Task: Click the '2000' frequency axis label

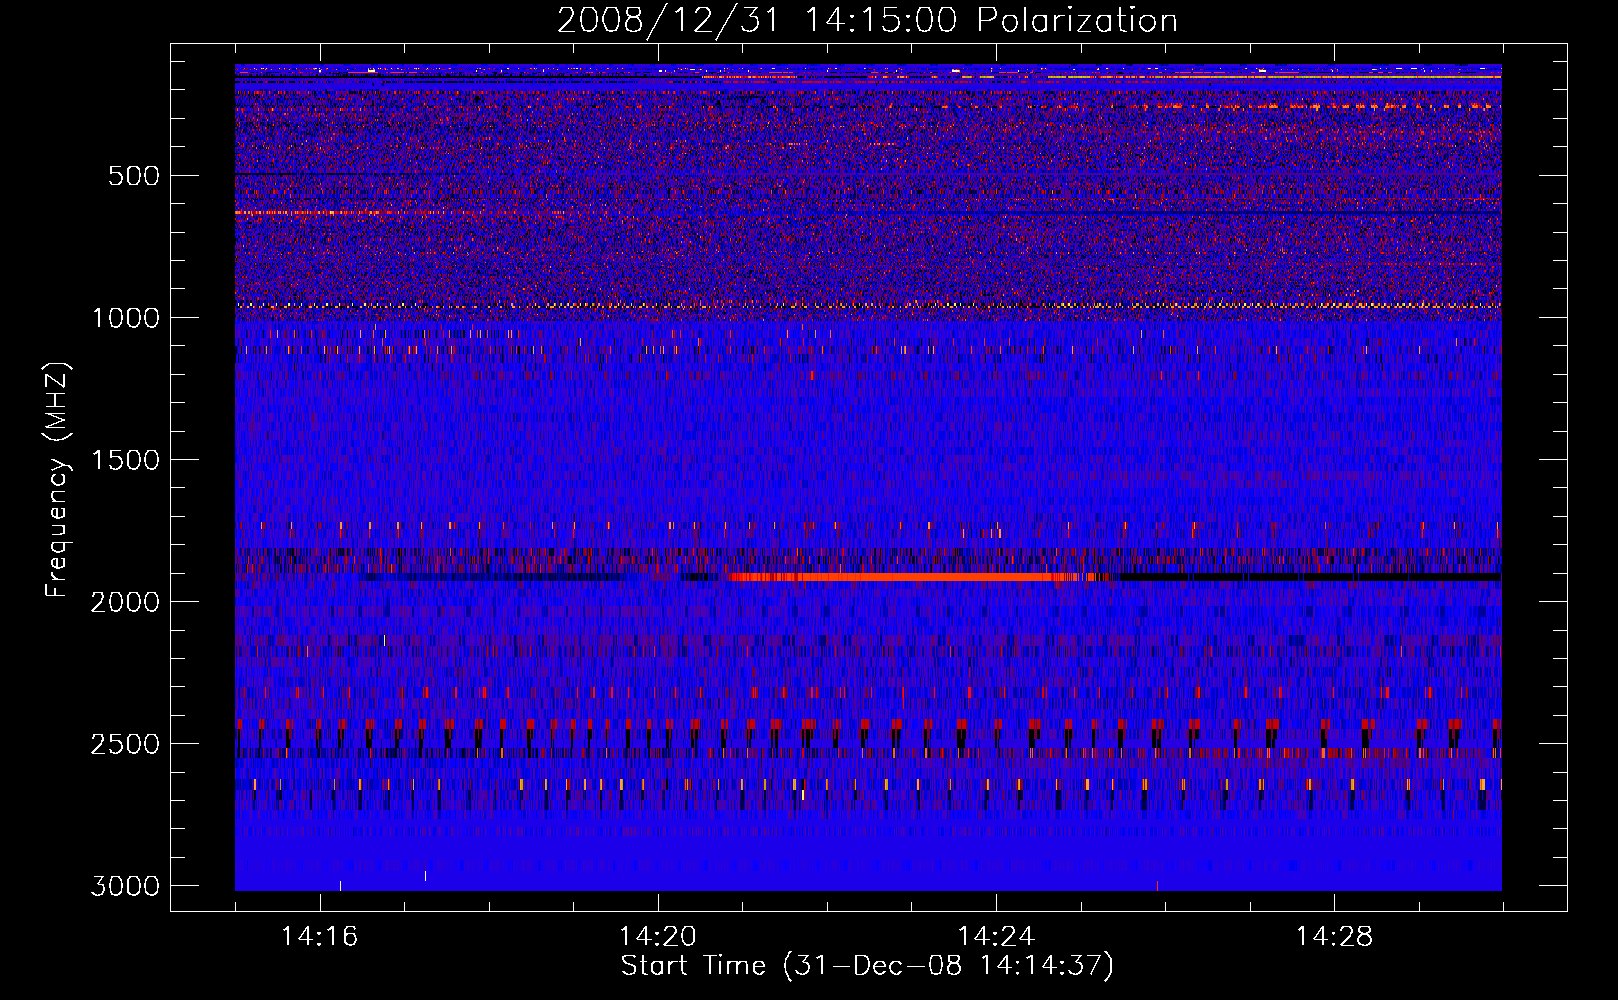Action: (x=125, y=602)
